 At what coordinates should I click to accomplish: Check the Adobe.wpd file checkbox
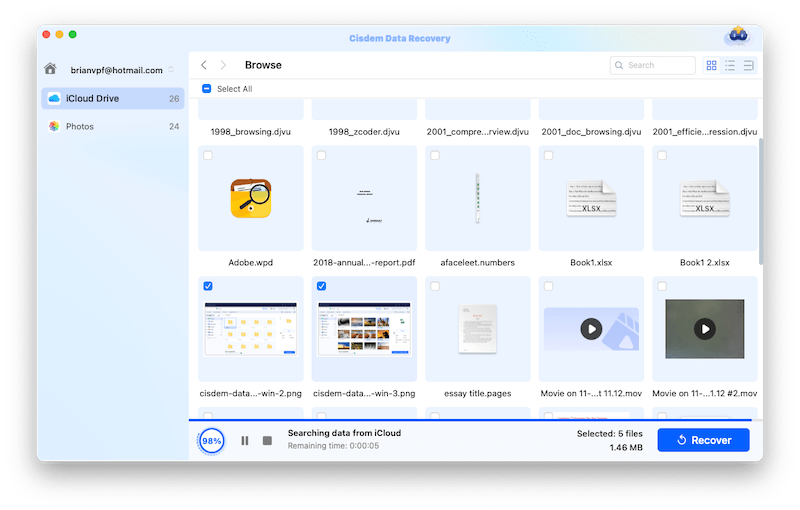coord(208,155)
